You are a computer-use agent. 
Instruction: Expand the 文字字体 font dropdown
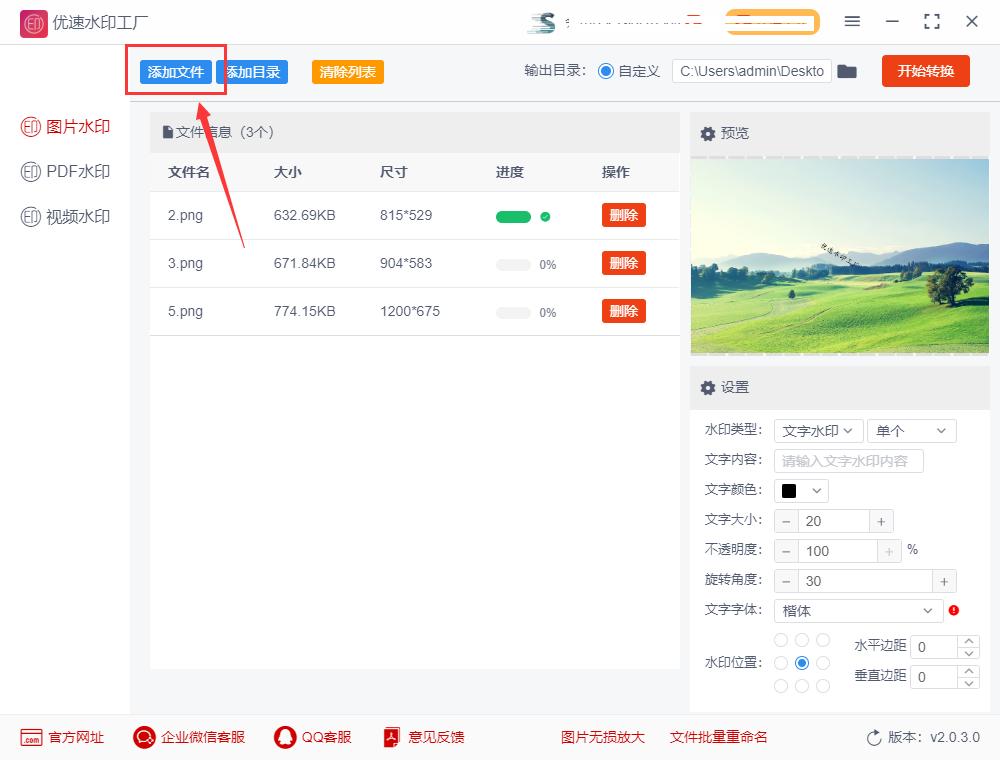click(x=857, y=611)
